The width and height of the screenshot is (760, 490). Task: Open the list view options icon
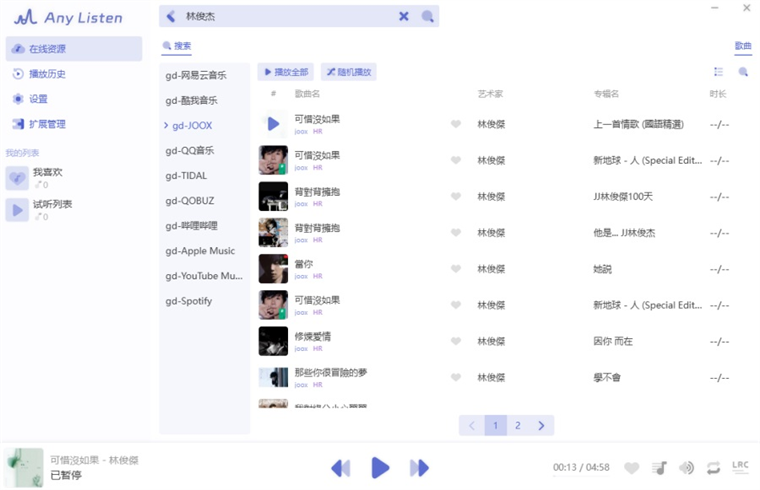click(x=718, y=72)
